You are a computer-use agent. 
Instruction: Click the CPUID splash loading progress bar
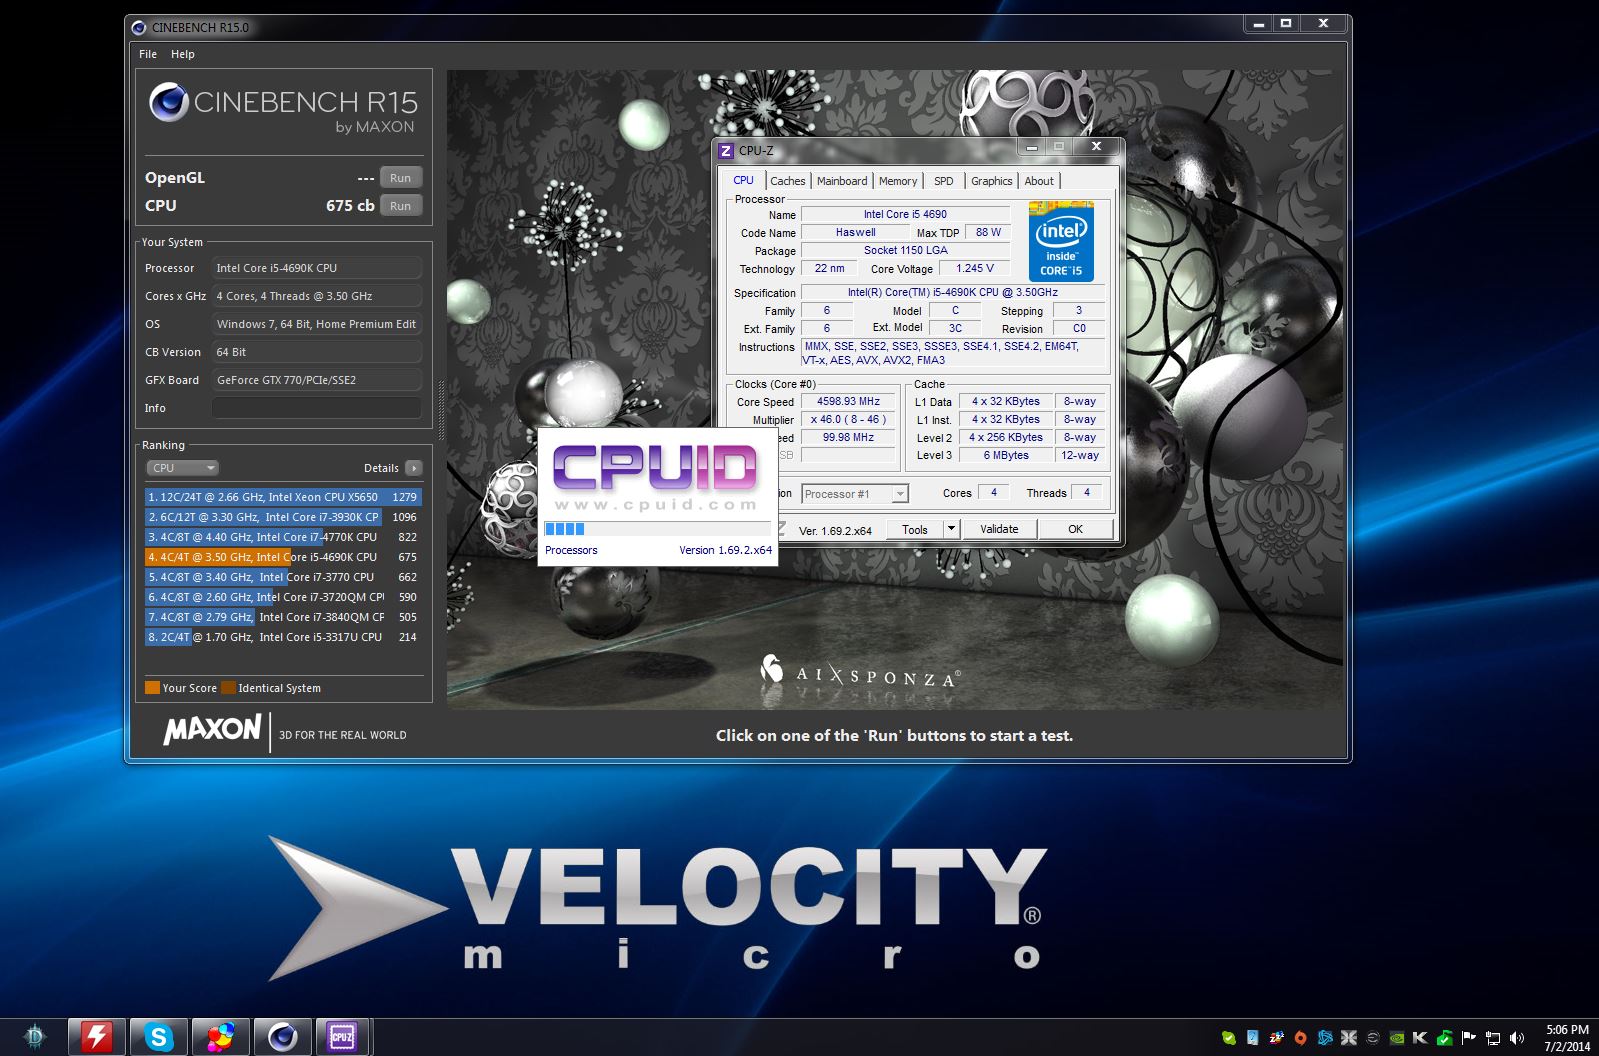[x=657, y=529]
